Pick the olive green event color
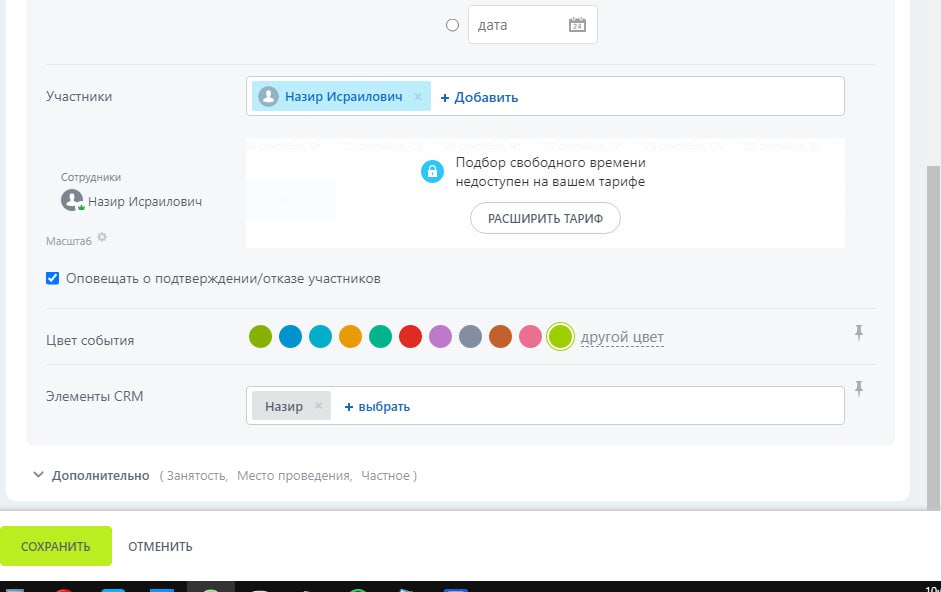Image resolution: width=941 pixels, height=592 pixels. click(x=260, y=336)
